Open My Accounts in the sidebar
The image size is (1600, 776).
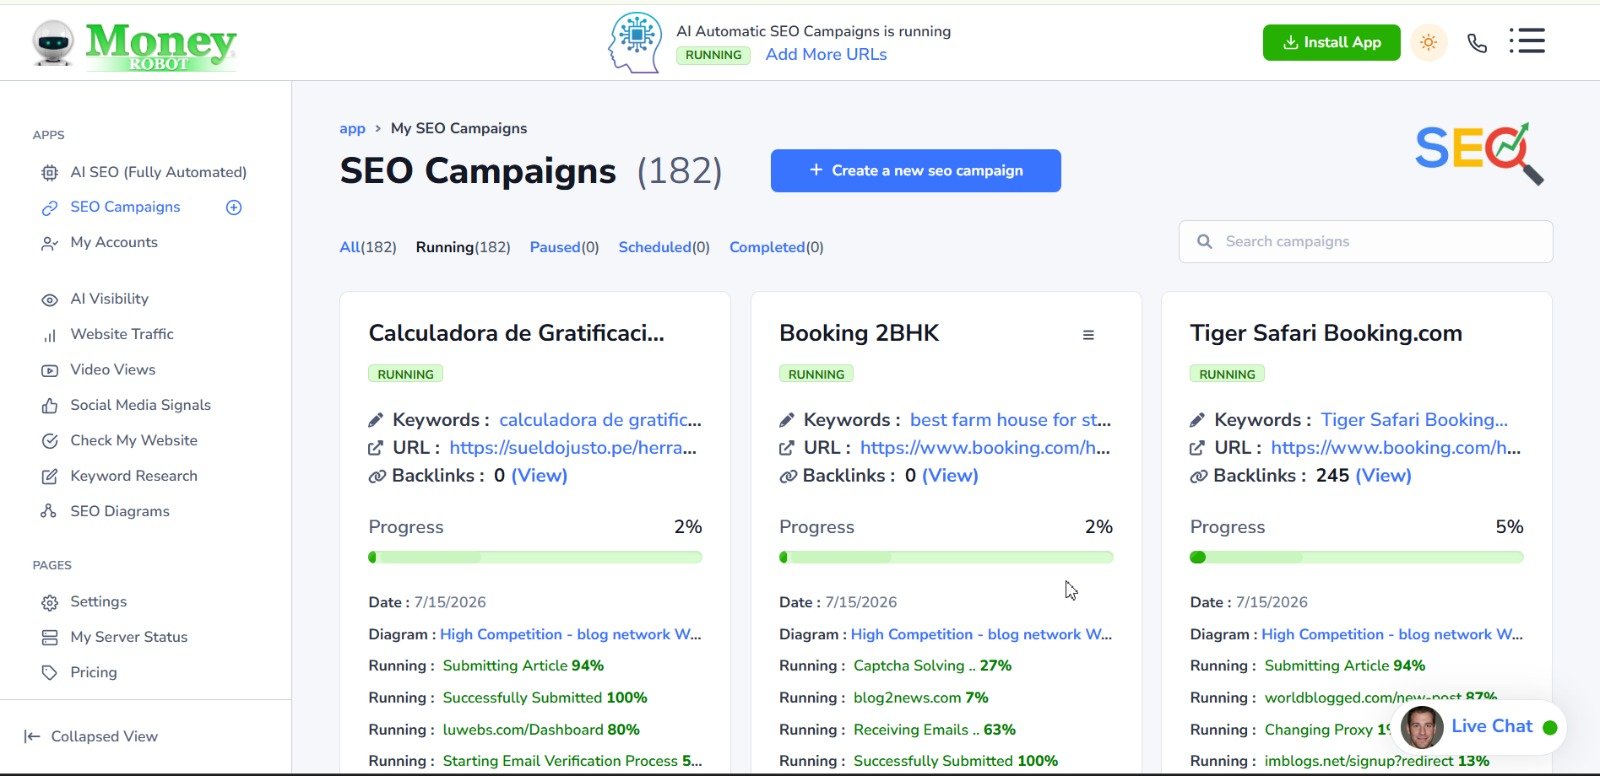point(114,242)
